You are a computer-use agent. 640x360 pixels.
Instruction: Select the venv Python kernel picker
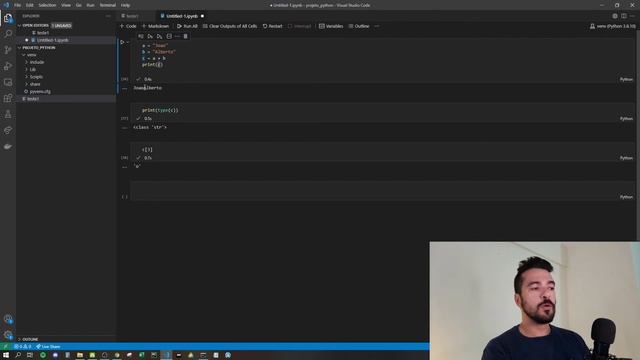(x=613, y=26)
